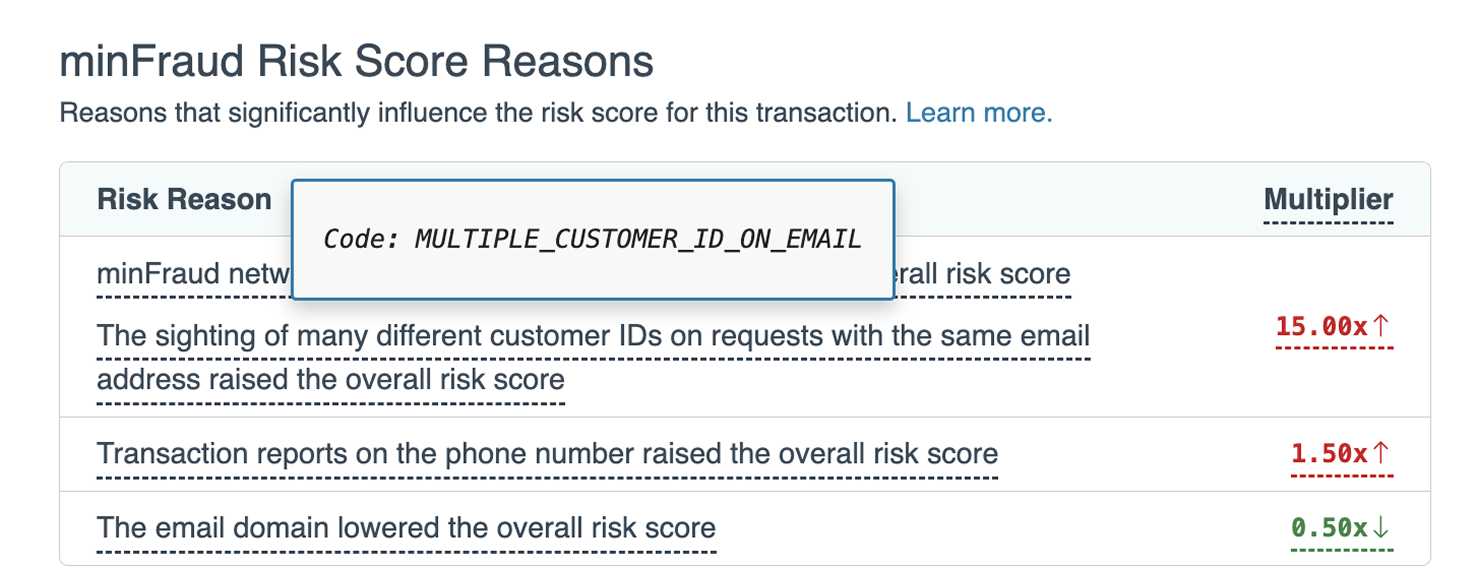Click the green down arrow beside 0.50x
1478x581 pixels.
(1381, 527)
